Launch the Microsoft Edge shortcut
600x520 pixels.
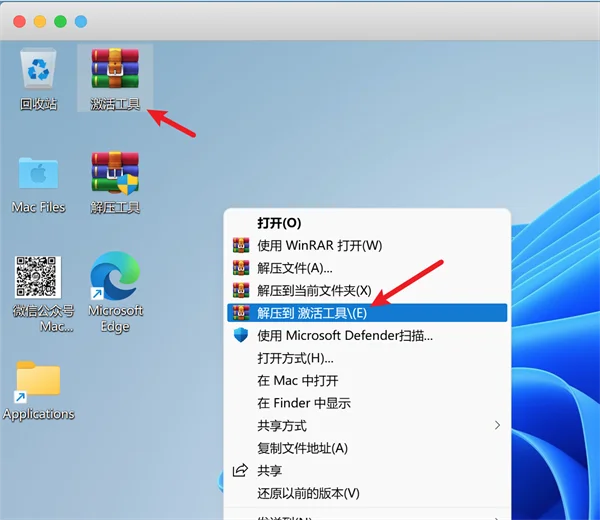(115, 293)
